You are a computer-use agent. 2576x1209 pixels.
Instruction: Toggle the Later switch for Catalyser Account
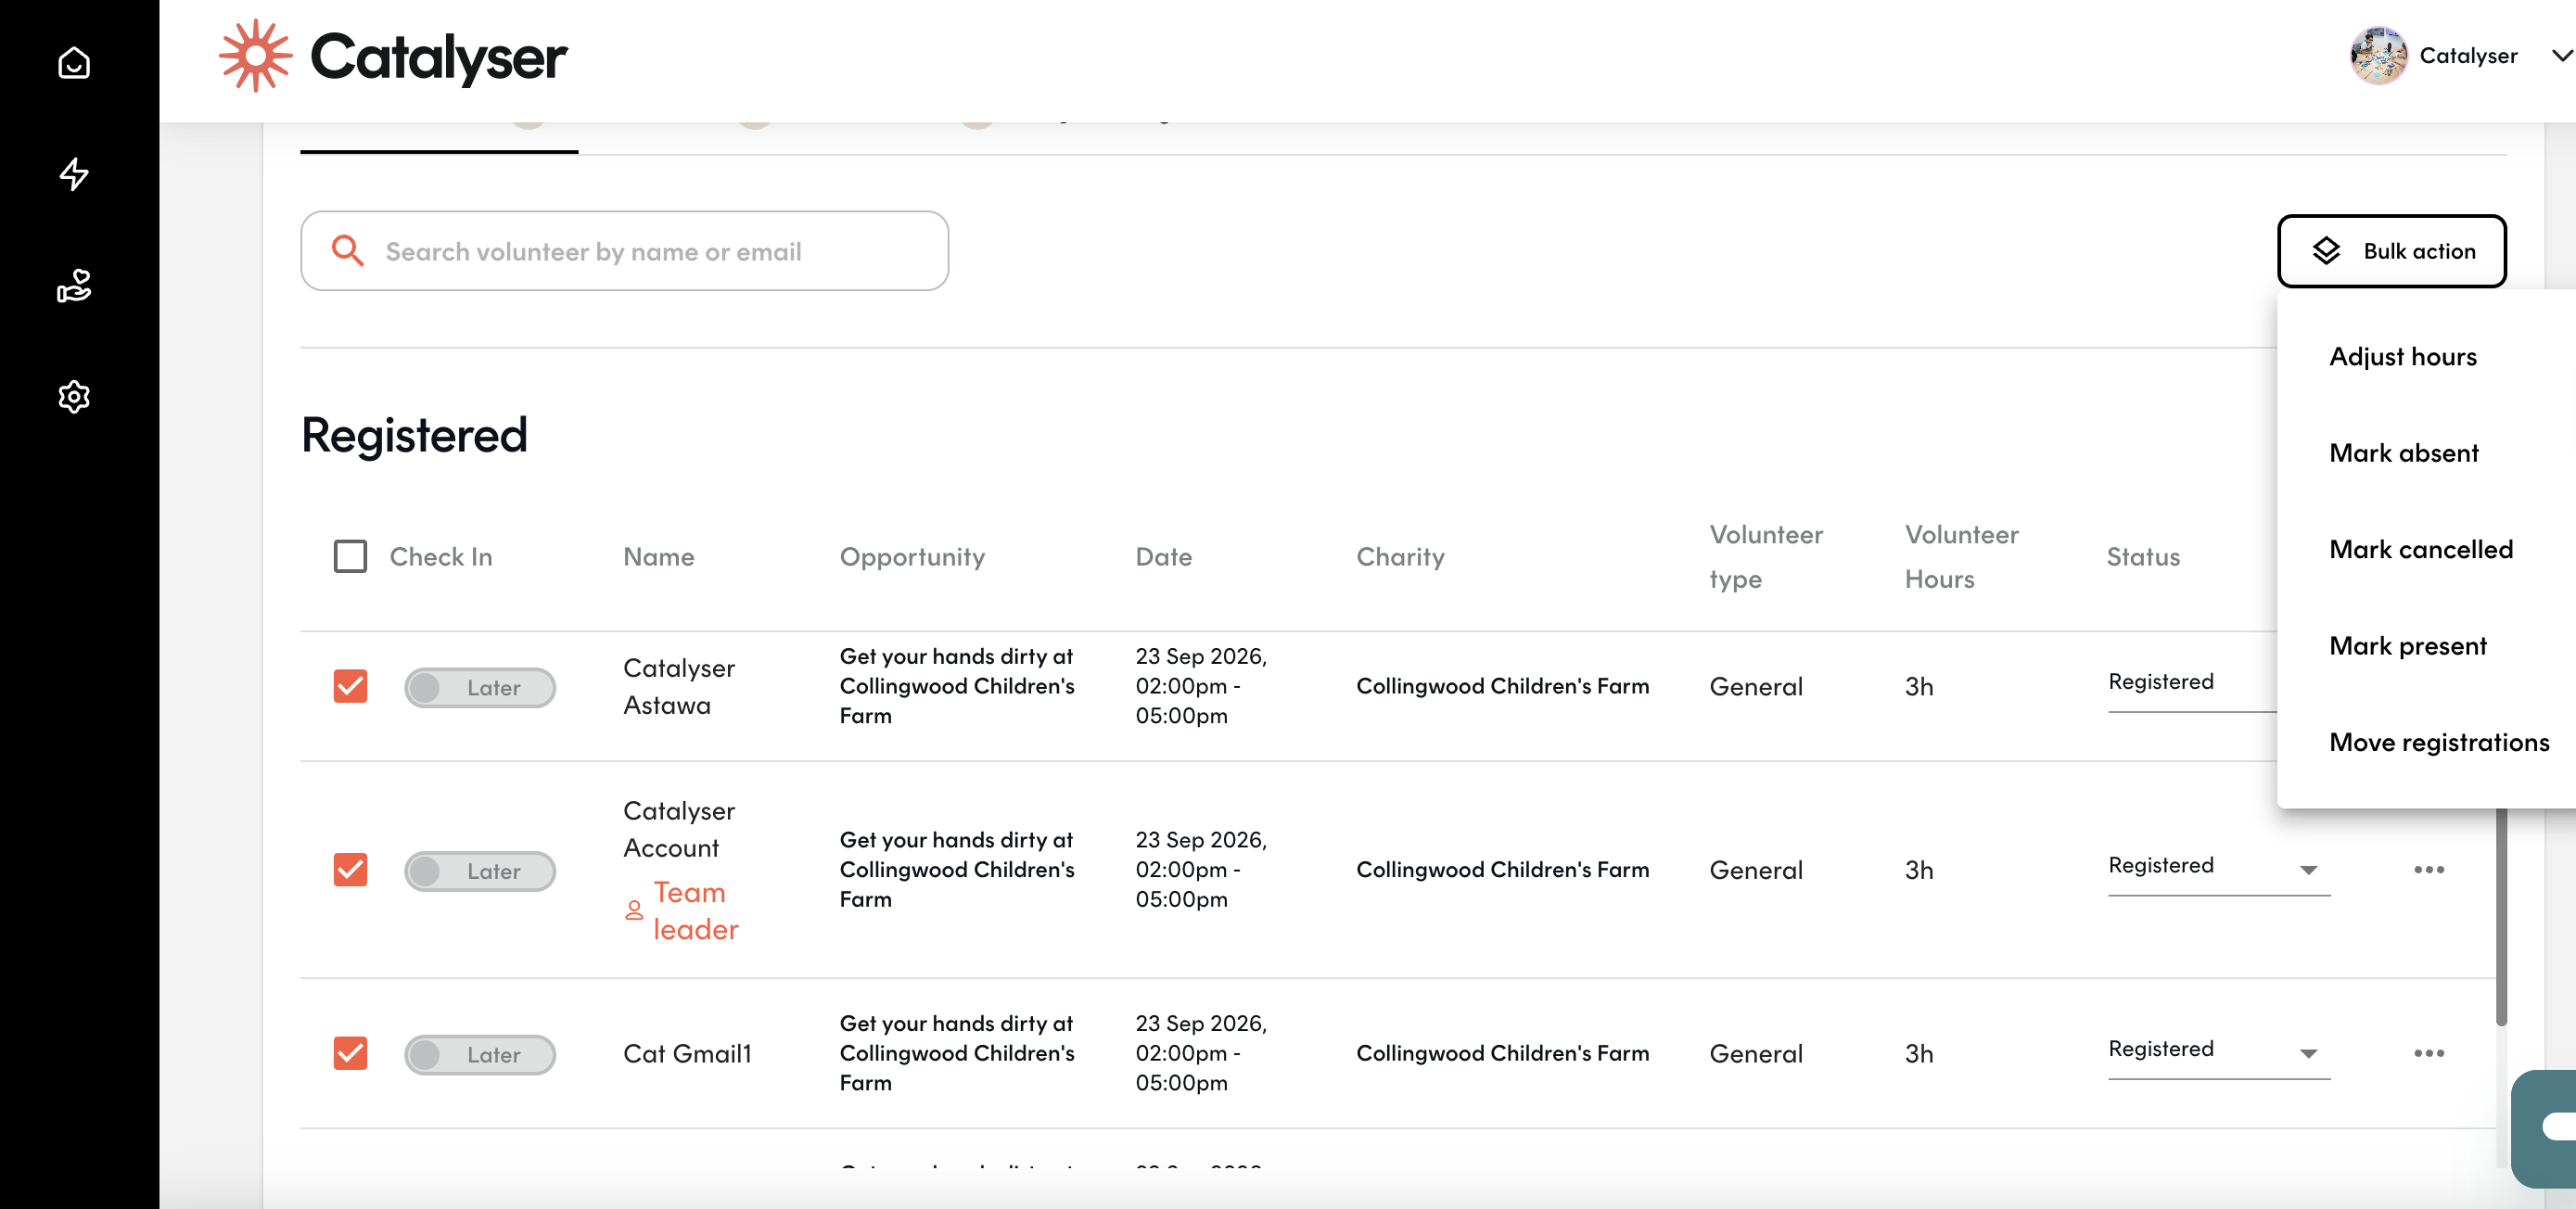[x=480, y=871]
